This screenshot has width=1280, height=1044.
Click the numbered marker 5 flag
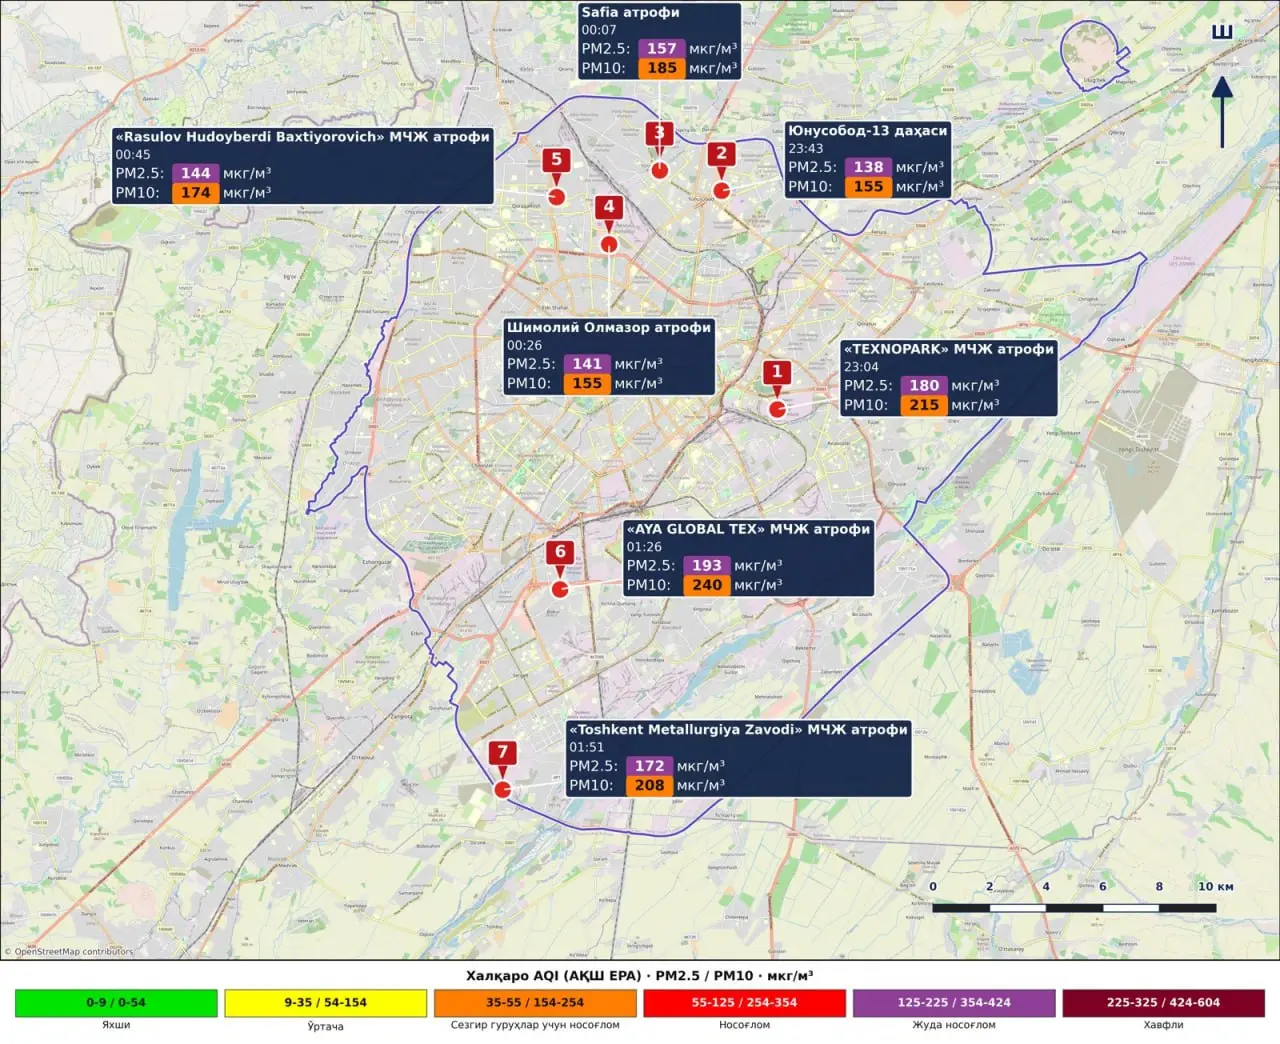[x=557, y=160]
